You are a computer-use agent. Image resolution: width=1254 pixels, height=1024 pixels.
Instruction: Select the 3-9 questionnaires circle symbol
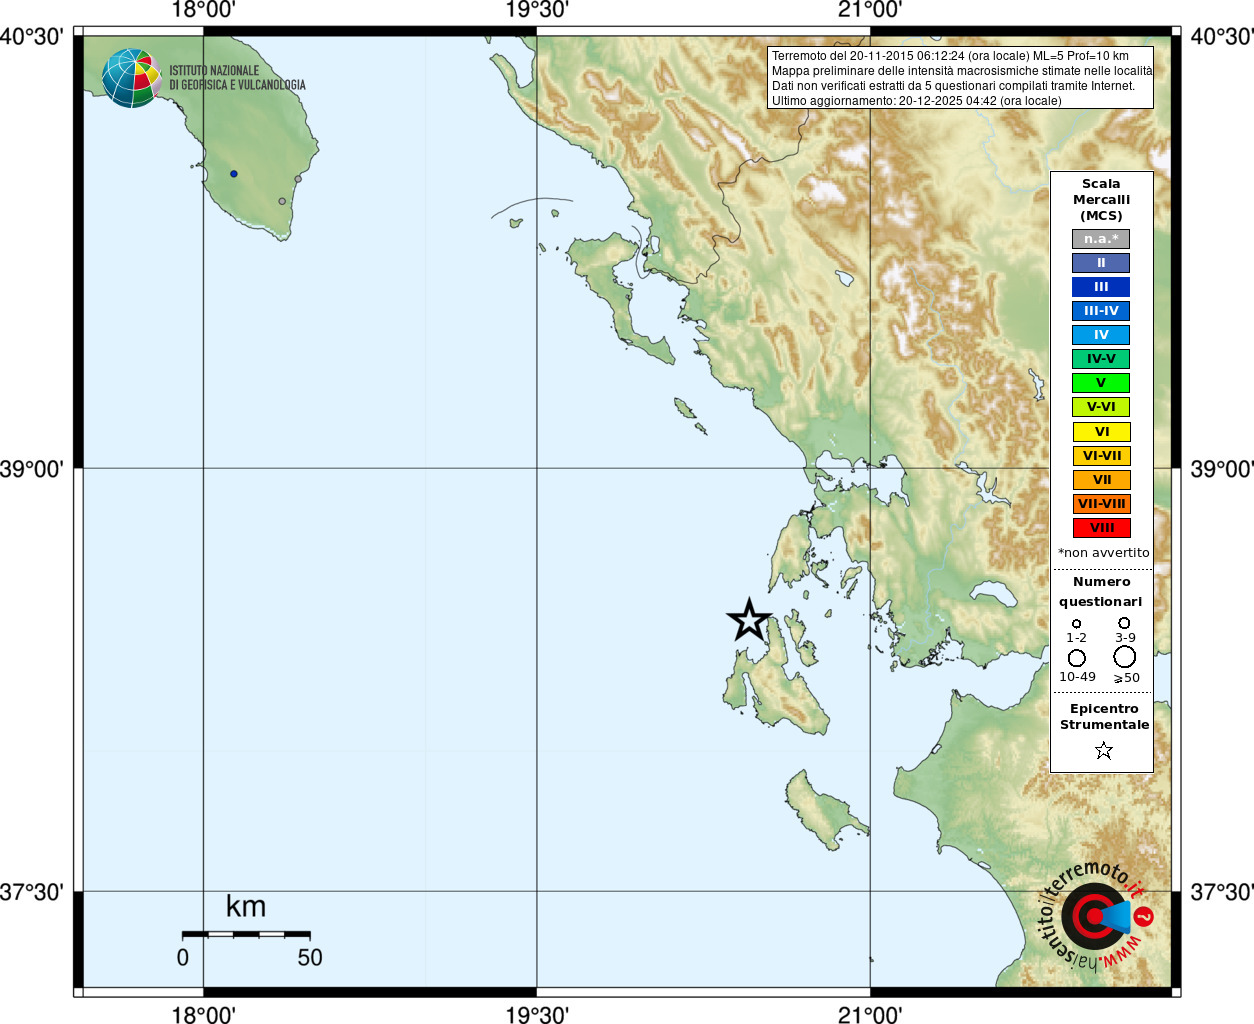pyautogui.click(x=1124, y=623)
